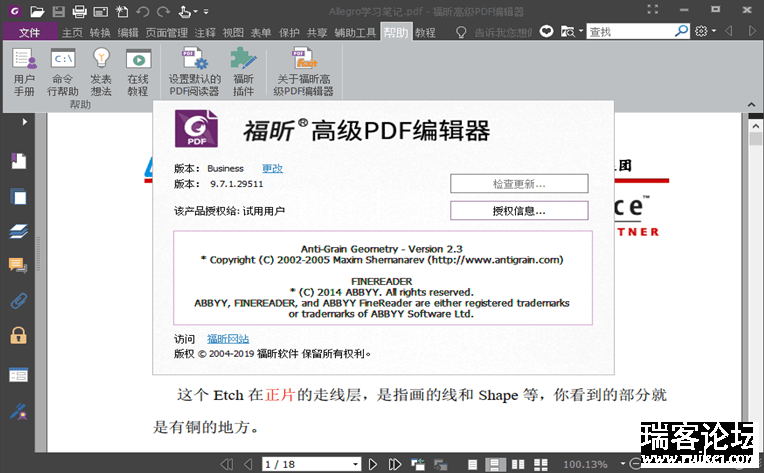Select the Hand tool icon
This screenshot has width=764, height=473.
coord(185,11)
